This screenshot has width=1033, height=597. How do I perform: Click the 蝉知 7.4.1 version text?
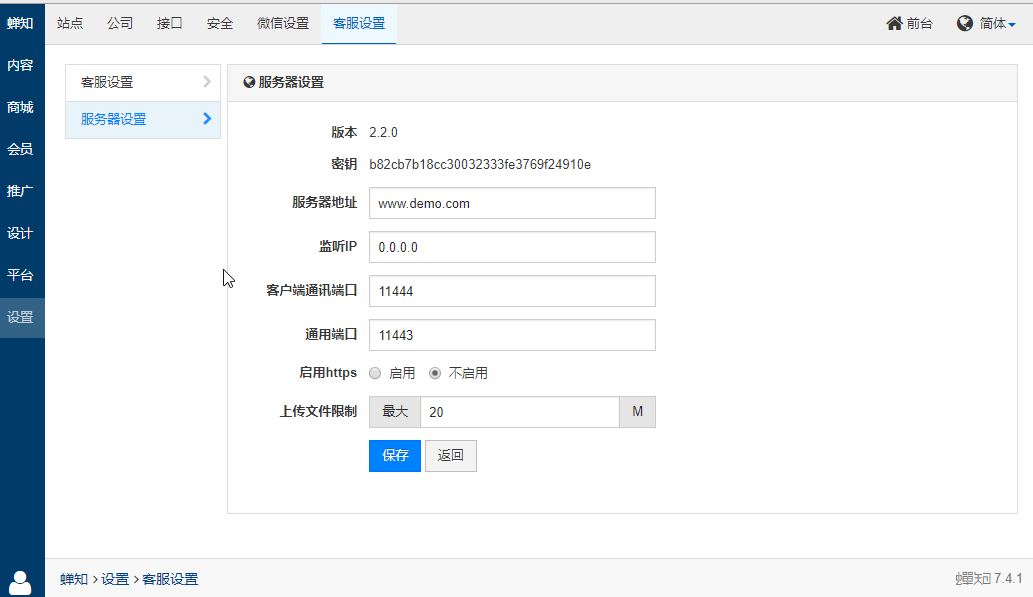[989, 579]
